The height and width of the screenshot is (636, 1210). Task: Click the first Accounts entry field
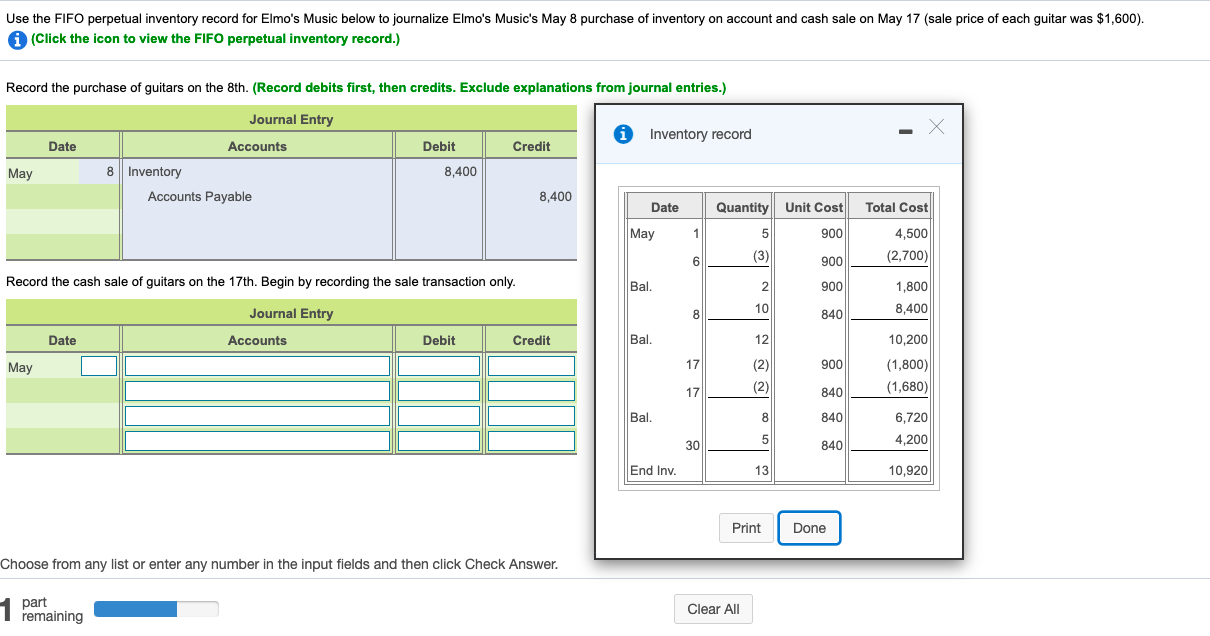(x=257, y=366)
